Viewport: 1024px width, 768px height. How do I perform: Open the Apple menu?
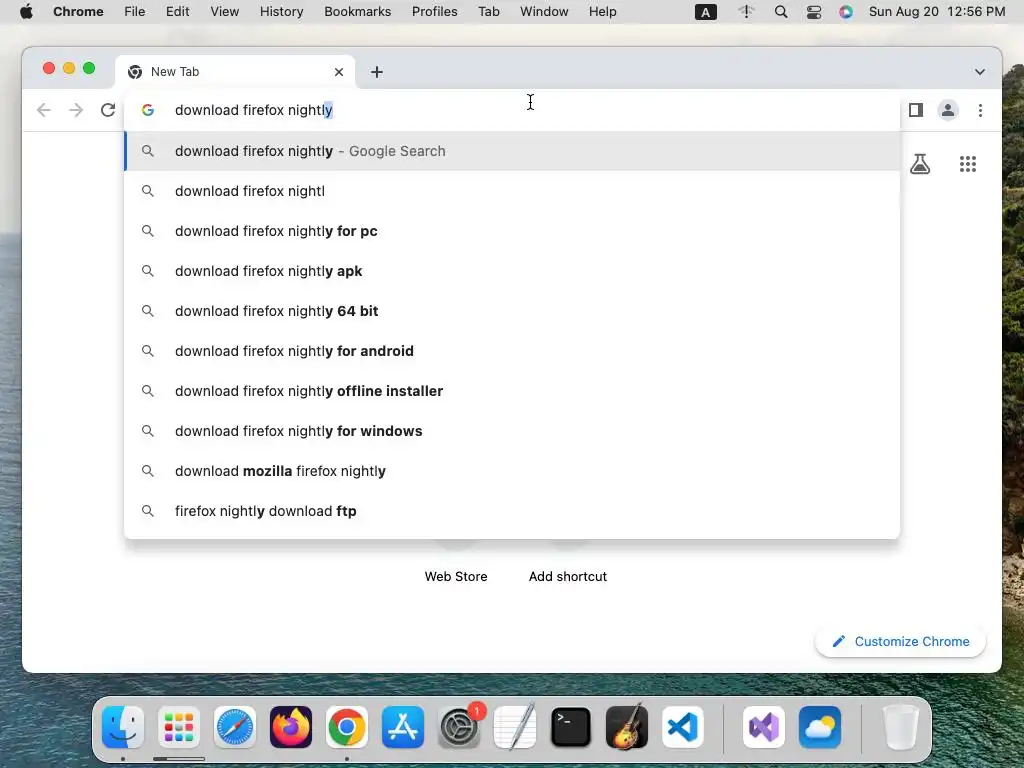pyautogui.click(x=26, y=12)
